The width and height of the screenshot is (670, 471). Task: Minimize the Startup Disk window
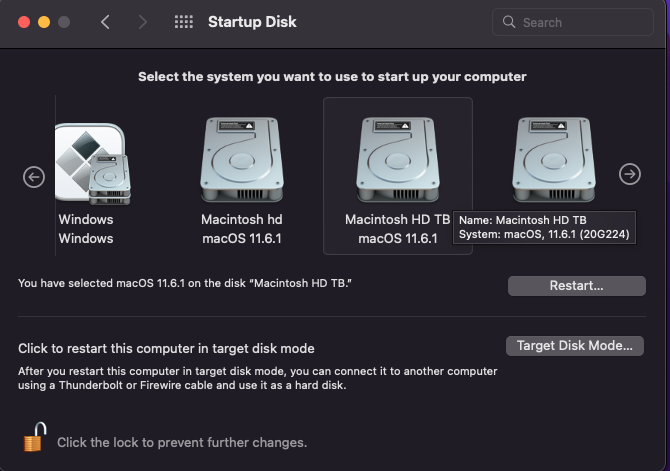pos(42,22)
